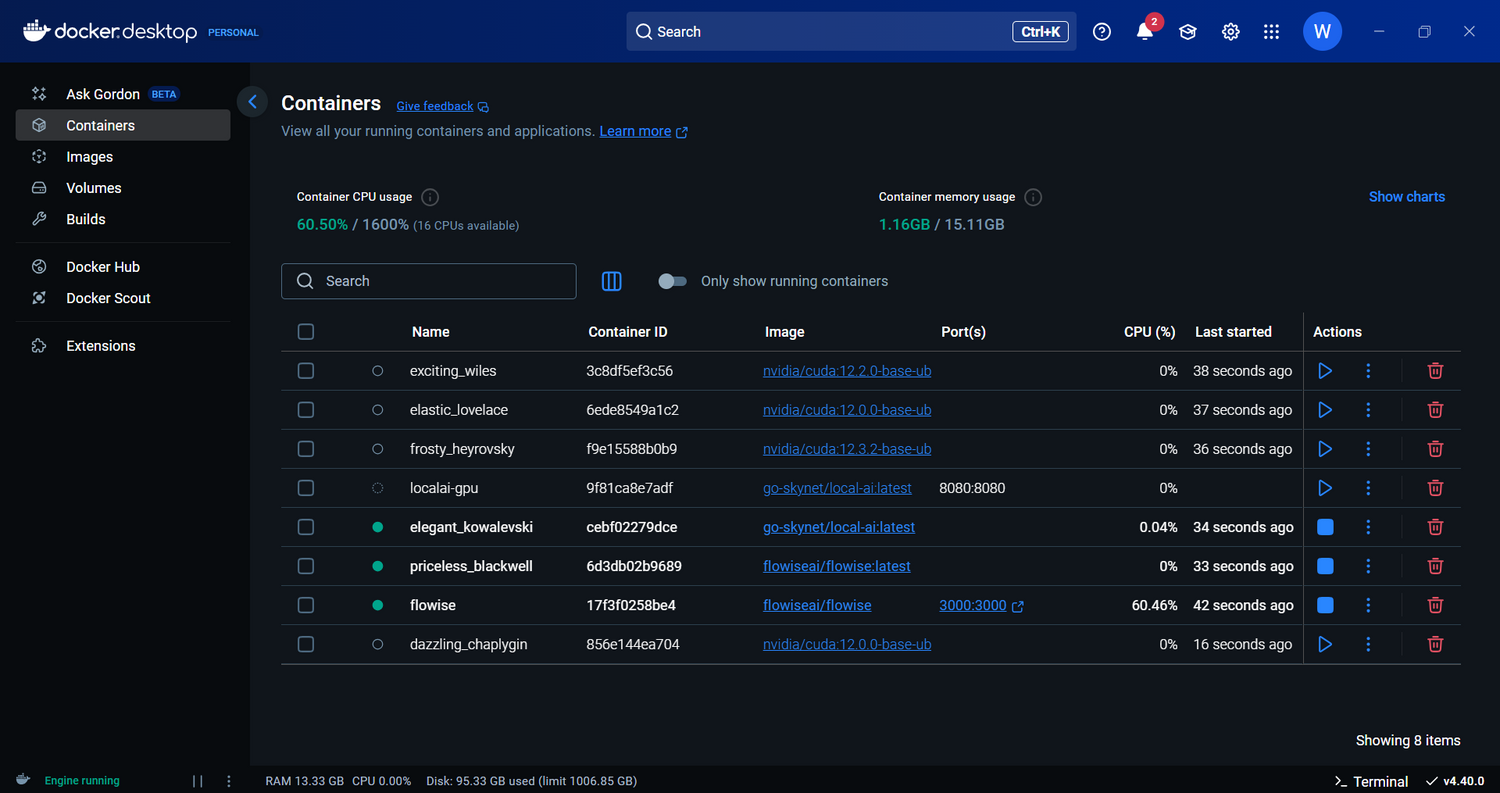Start the frosty_heyrovsky container
The image size is (1500, 793).
point(1325,449)
